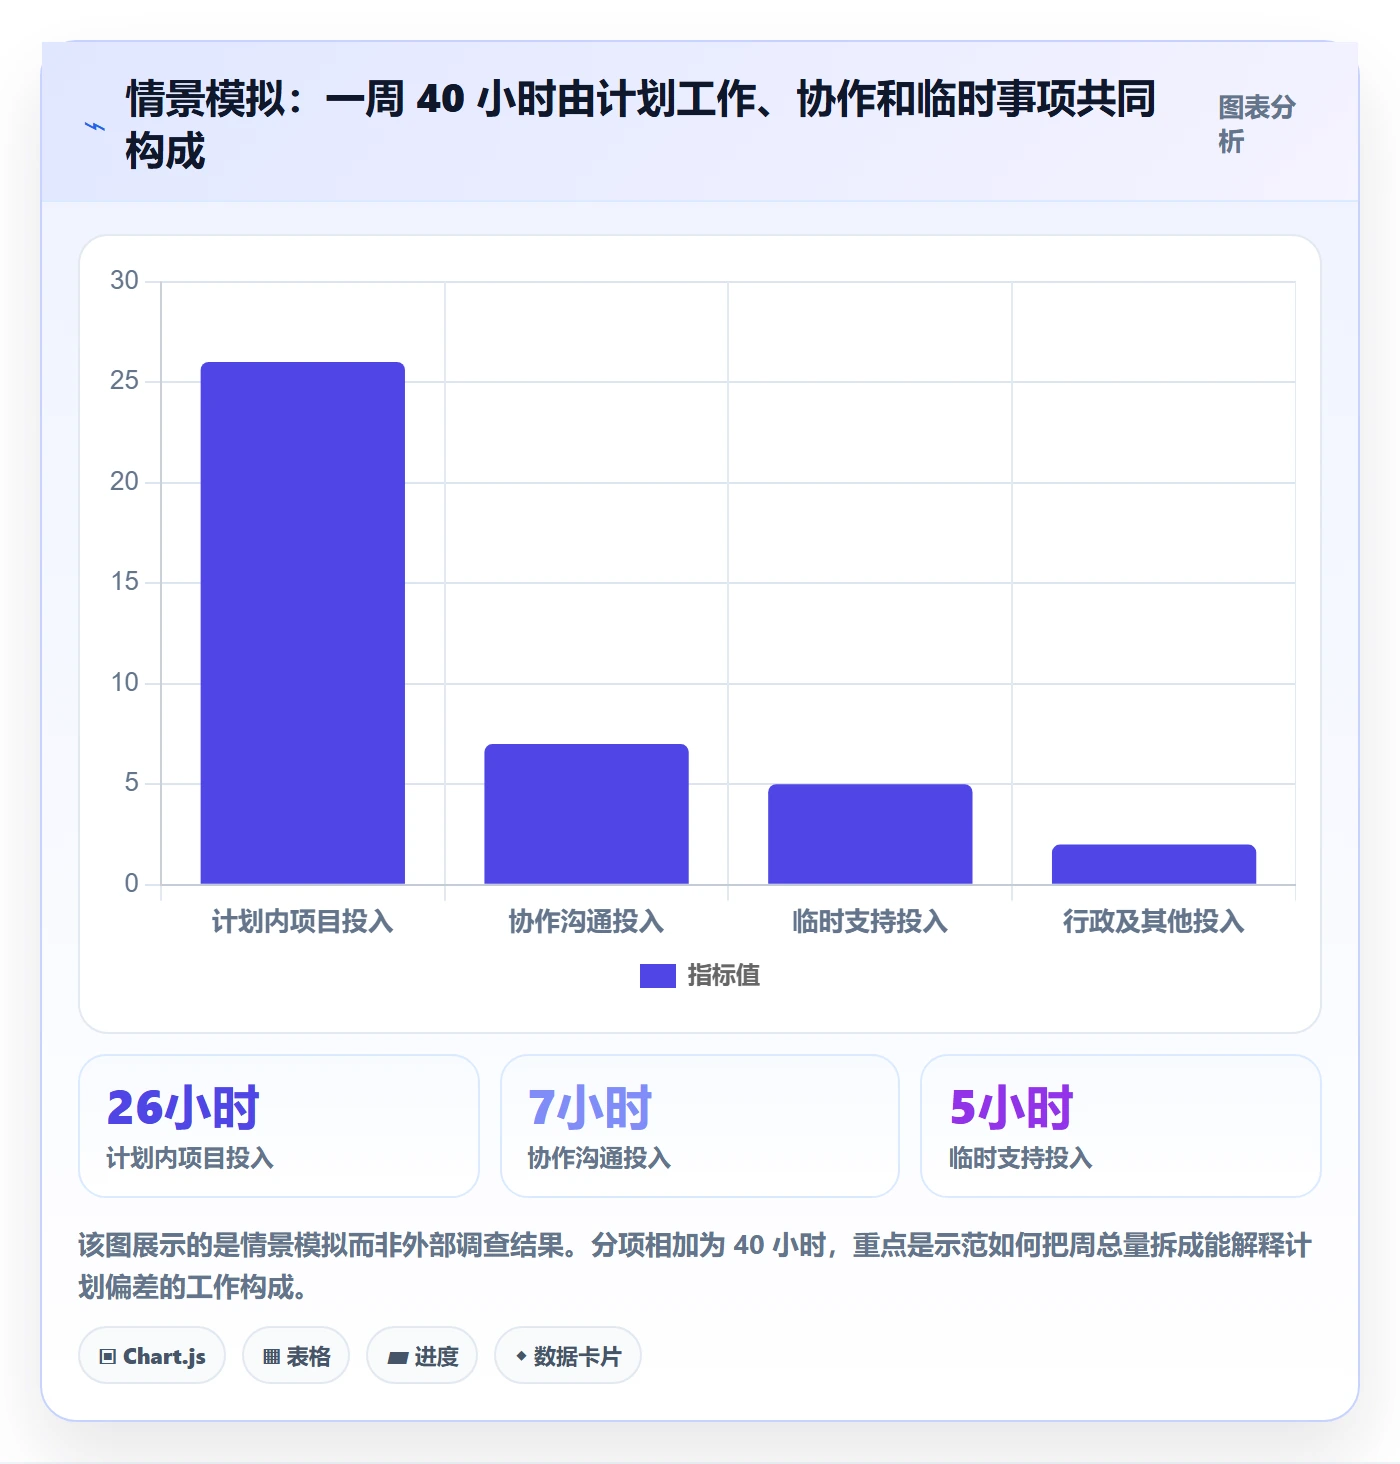Click the 协作沟通投入 x-axis label
Image resolution: width=1400 pixels, height=1464 pixels.
pos(587,921)
